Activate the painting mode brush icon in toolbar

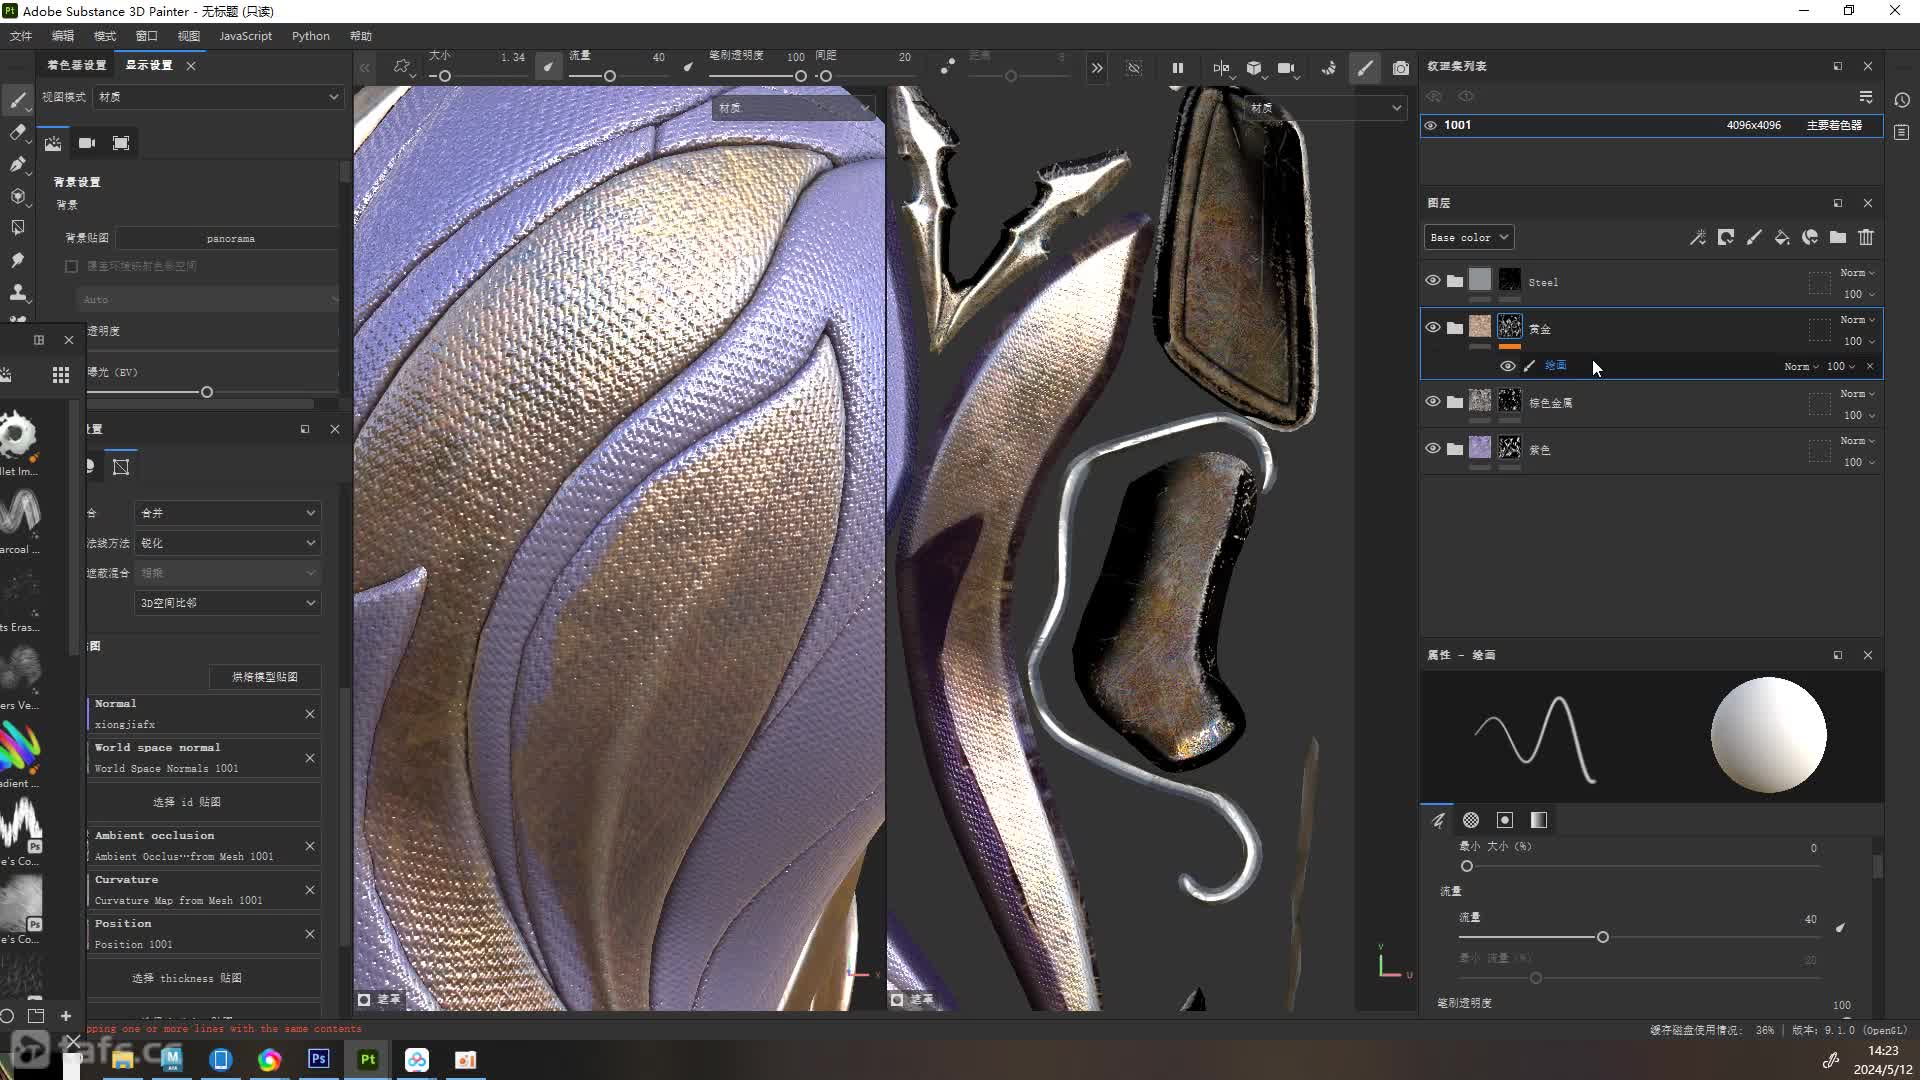[x=1365, y=68]
